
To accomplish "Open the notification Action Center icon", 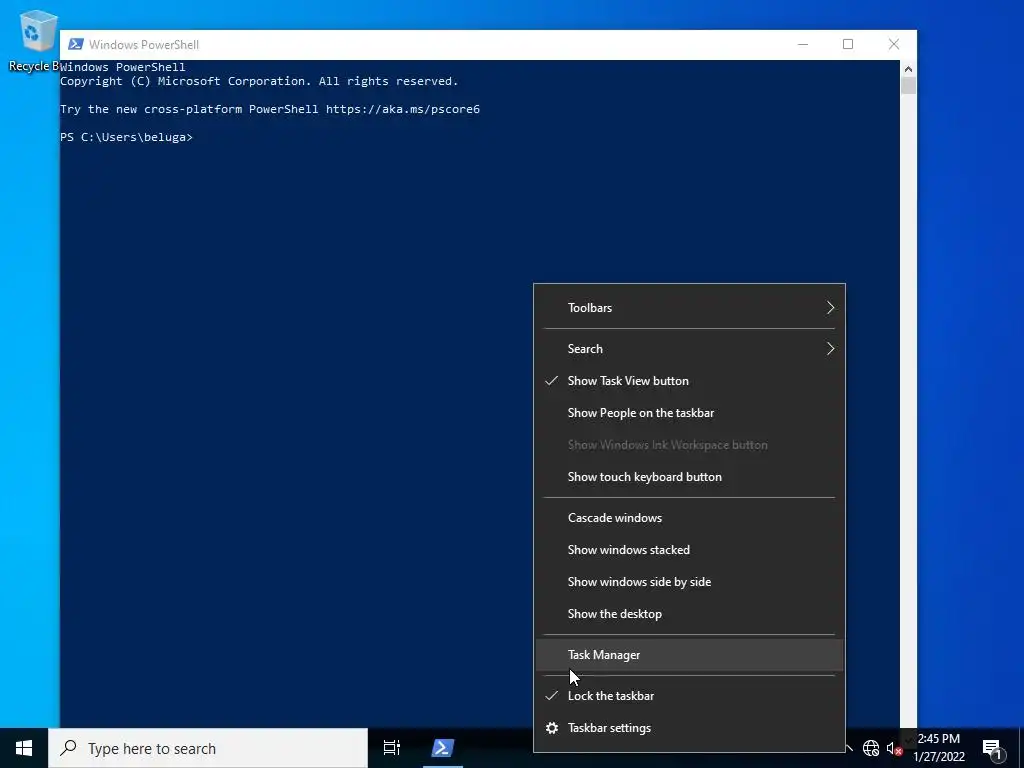I will (992, 748).
